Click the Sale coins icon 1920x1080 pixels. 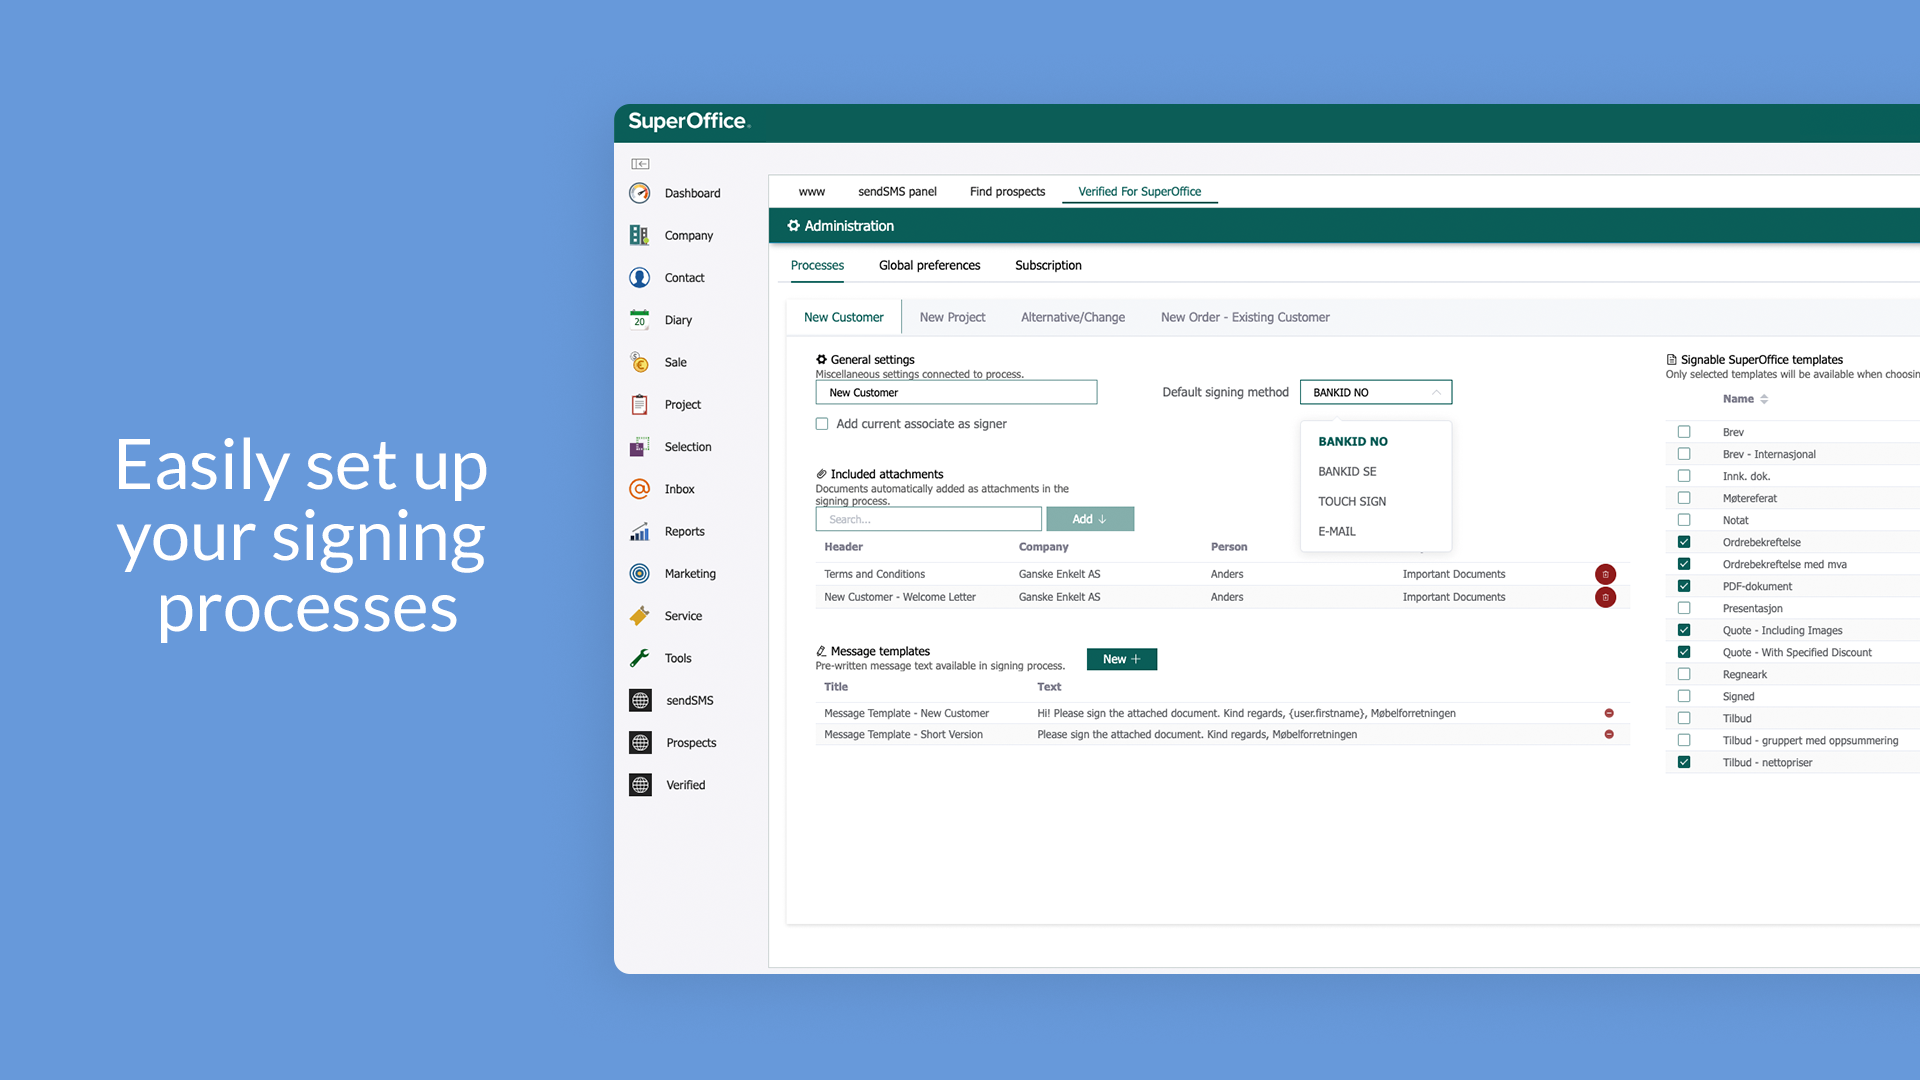click(640, 362)
